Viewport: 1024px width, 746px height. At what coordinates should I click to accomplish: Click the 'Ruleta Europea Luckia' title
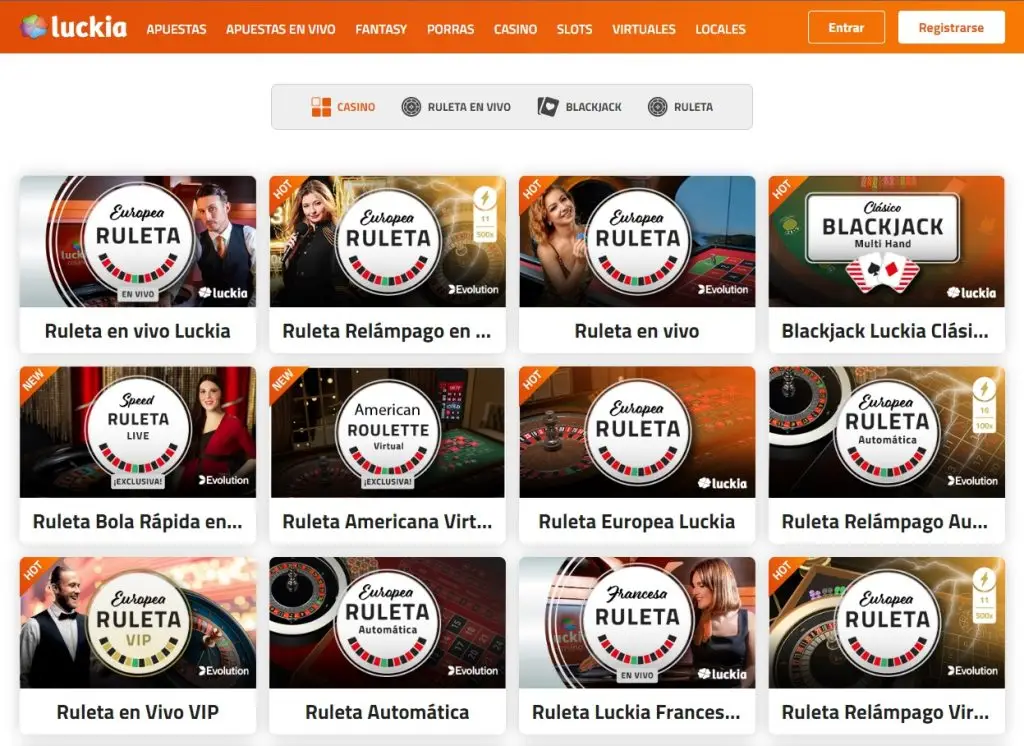point(637,521)
